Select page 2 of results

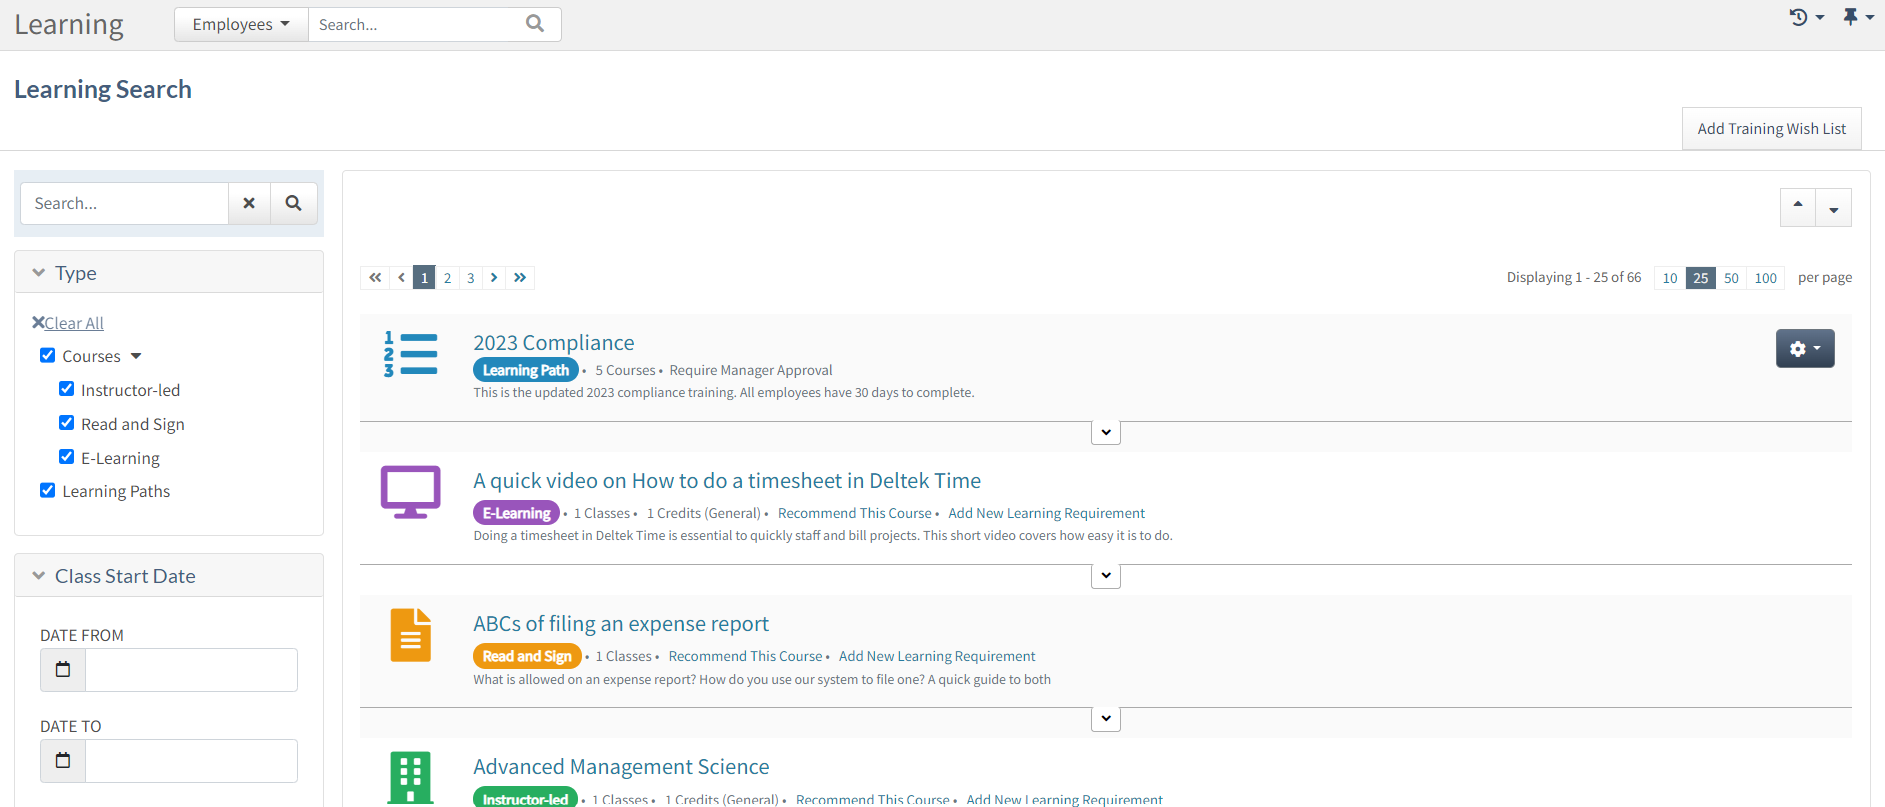tap(448, 278)
